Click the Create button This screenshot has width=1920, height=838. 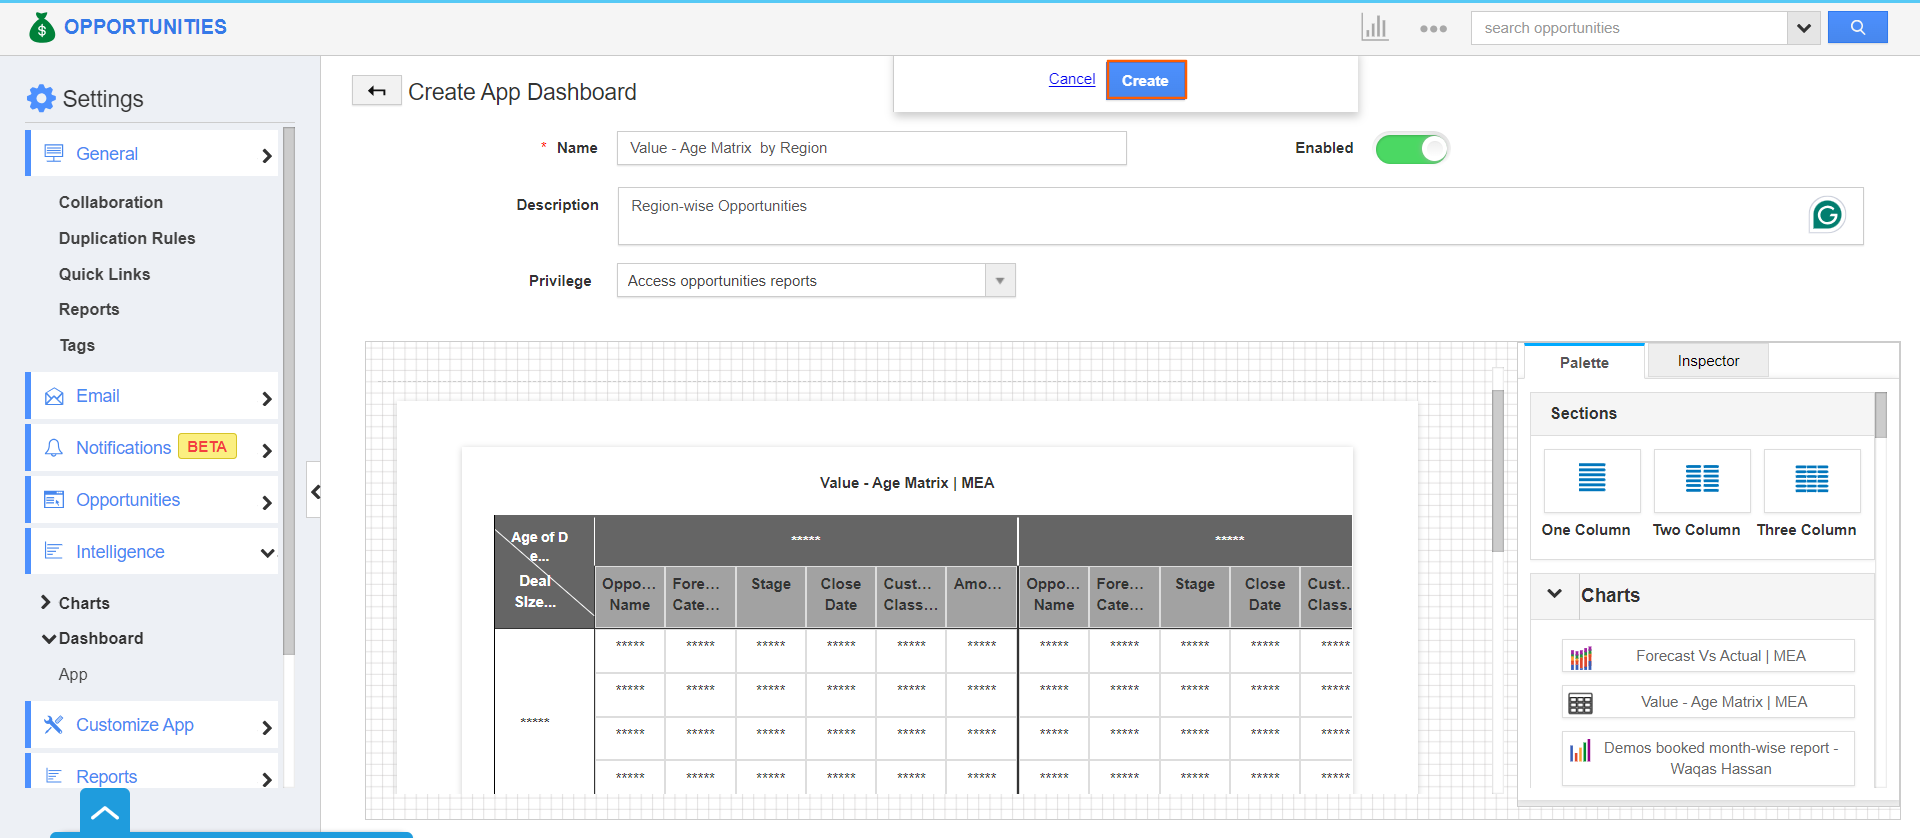click(1145, 80)
